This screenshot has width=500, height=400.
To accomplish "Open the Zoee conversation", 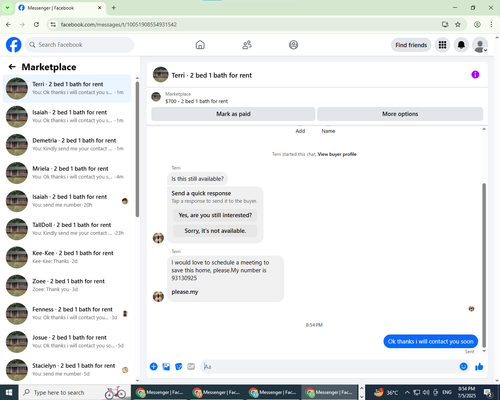I will (67, 285).
